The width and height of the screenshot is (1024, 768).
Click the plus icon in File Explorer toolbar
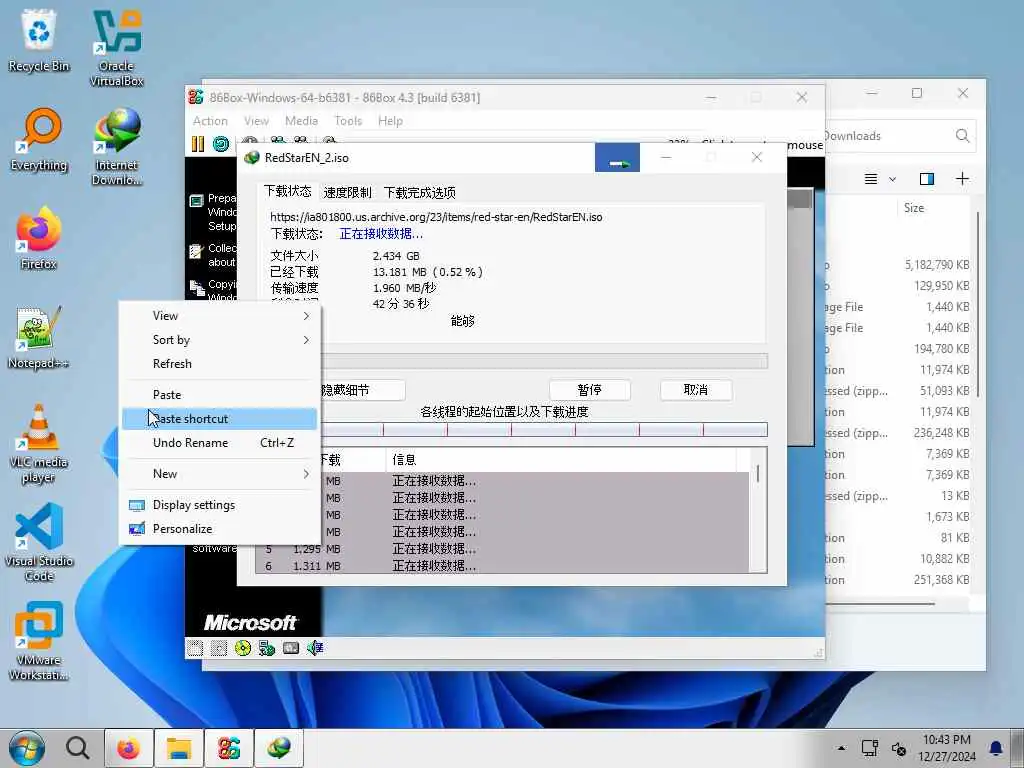point(962,179)
